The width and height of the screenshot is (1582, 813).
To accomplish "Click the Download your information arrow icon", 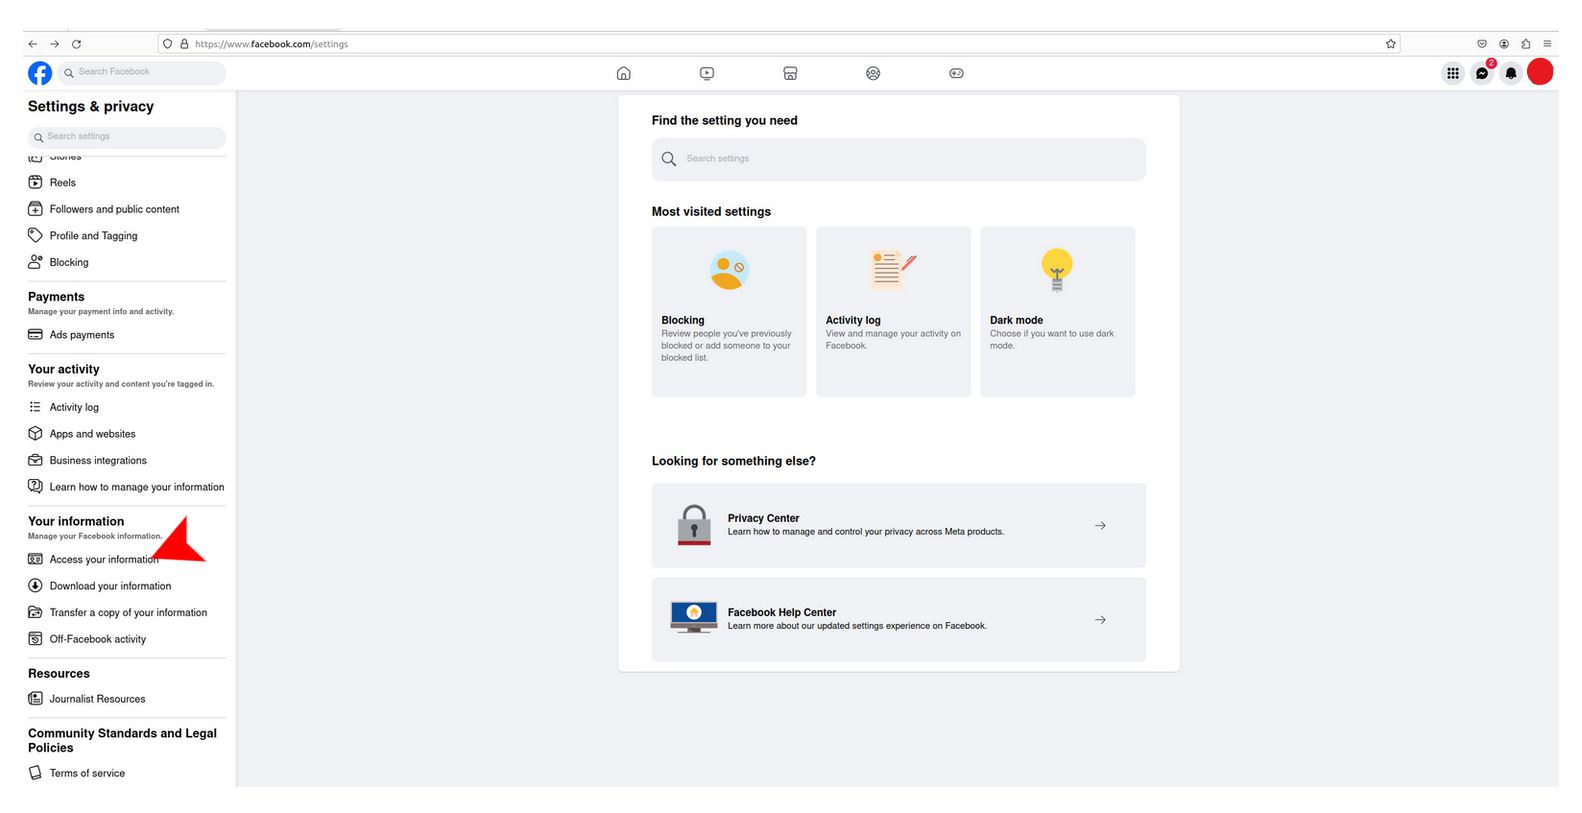I will point(35,586).
